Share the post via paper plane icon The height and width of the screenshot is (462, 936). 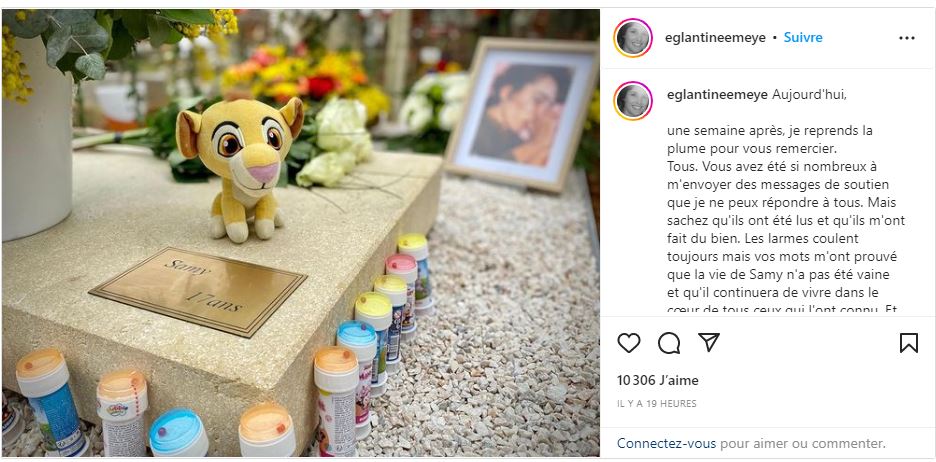[709, 342]
